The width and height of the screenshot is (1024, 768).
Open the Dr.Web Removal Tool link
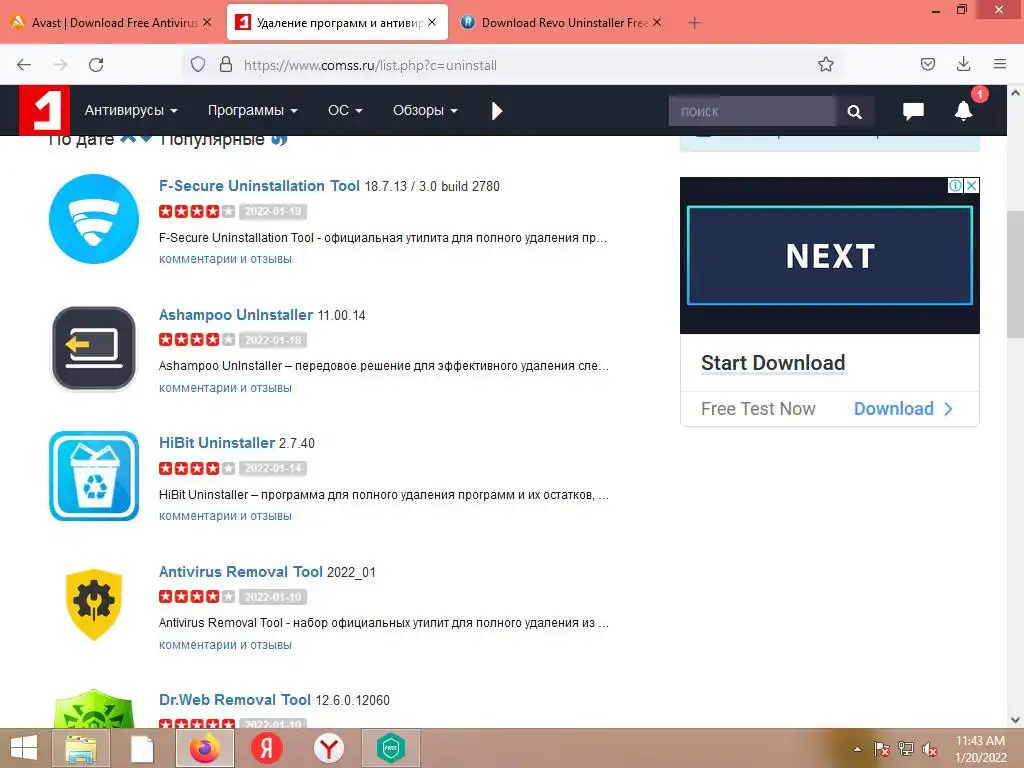(234, 700)
